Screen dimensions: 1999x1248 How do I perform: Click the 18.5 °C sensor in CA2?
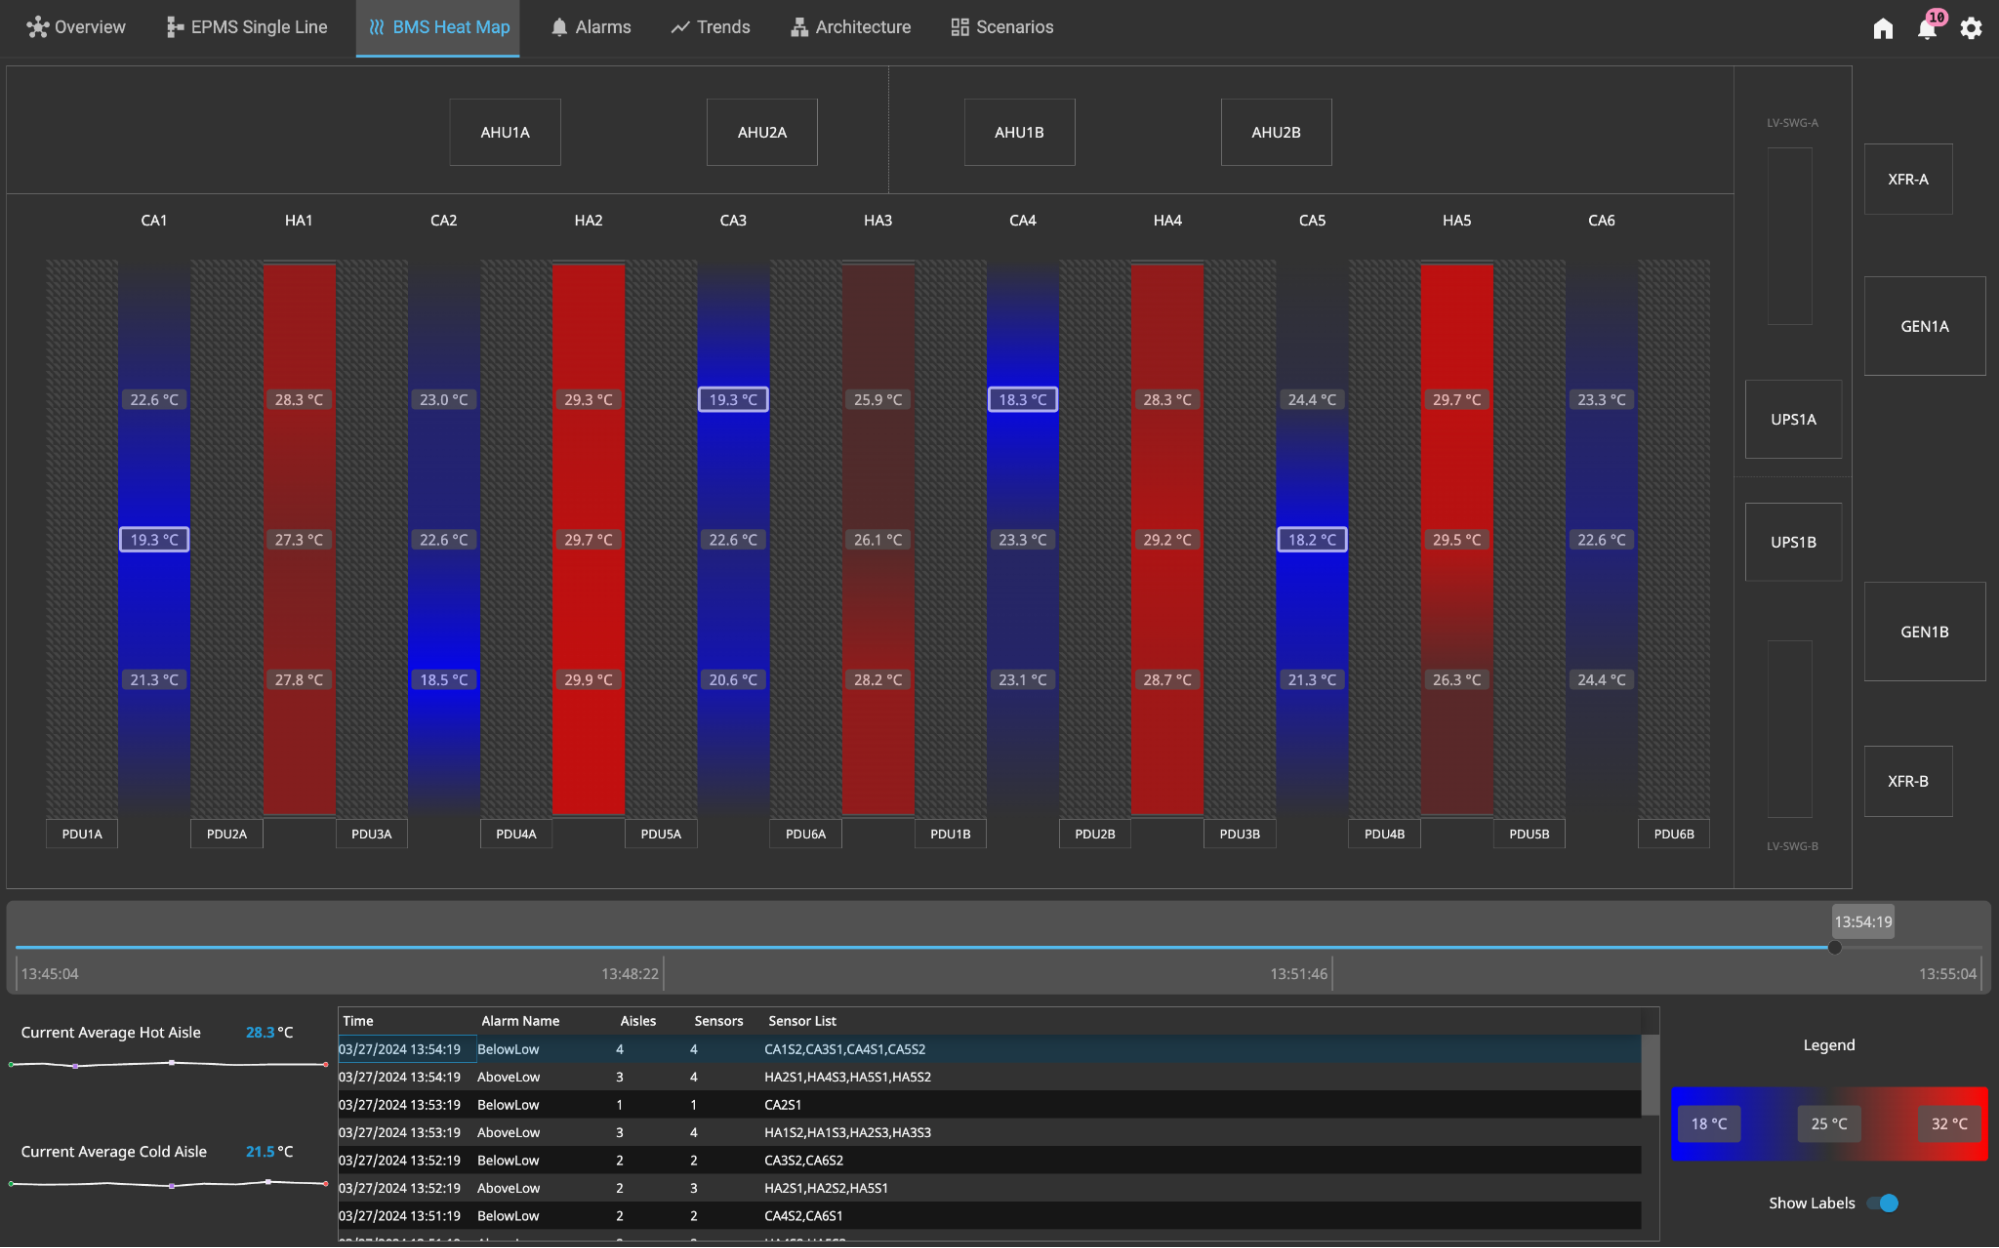[443, 680]
